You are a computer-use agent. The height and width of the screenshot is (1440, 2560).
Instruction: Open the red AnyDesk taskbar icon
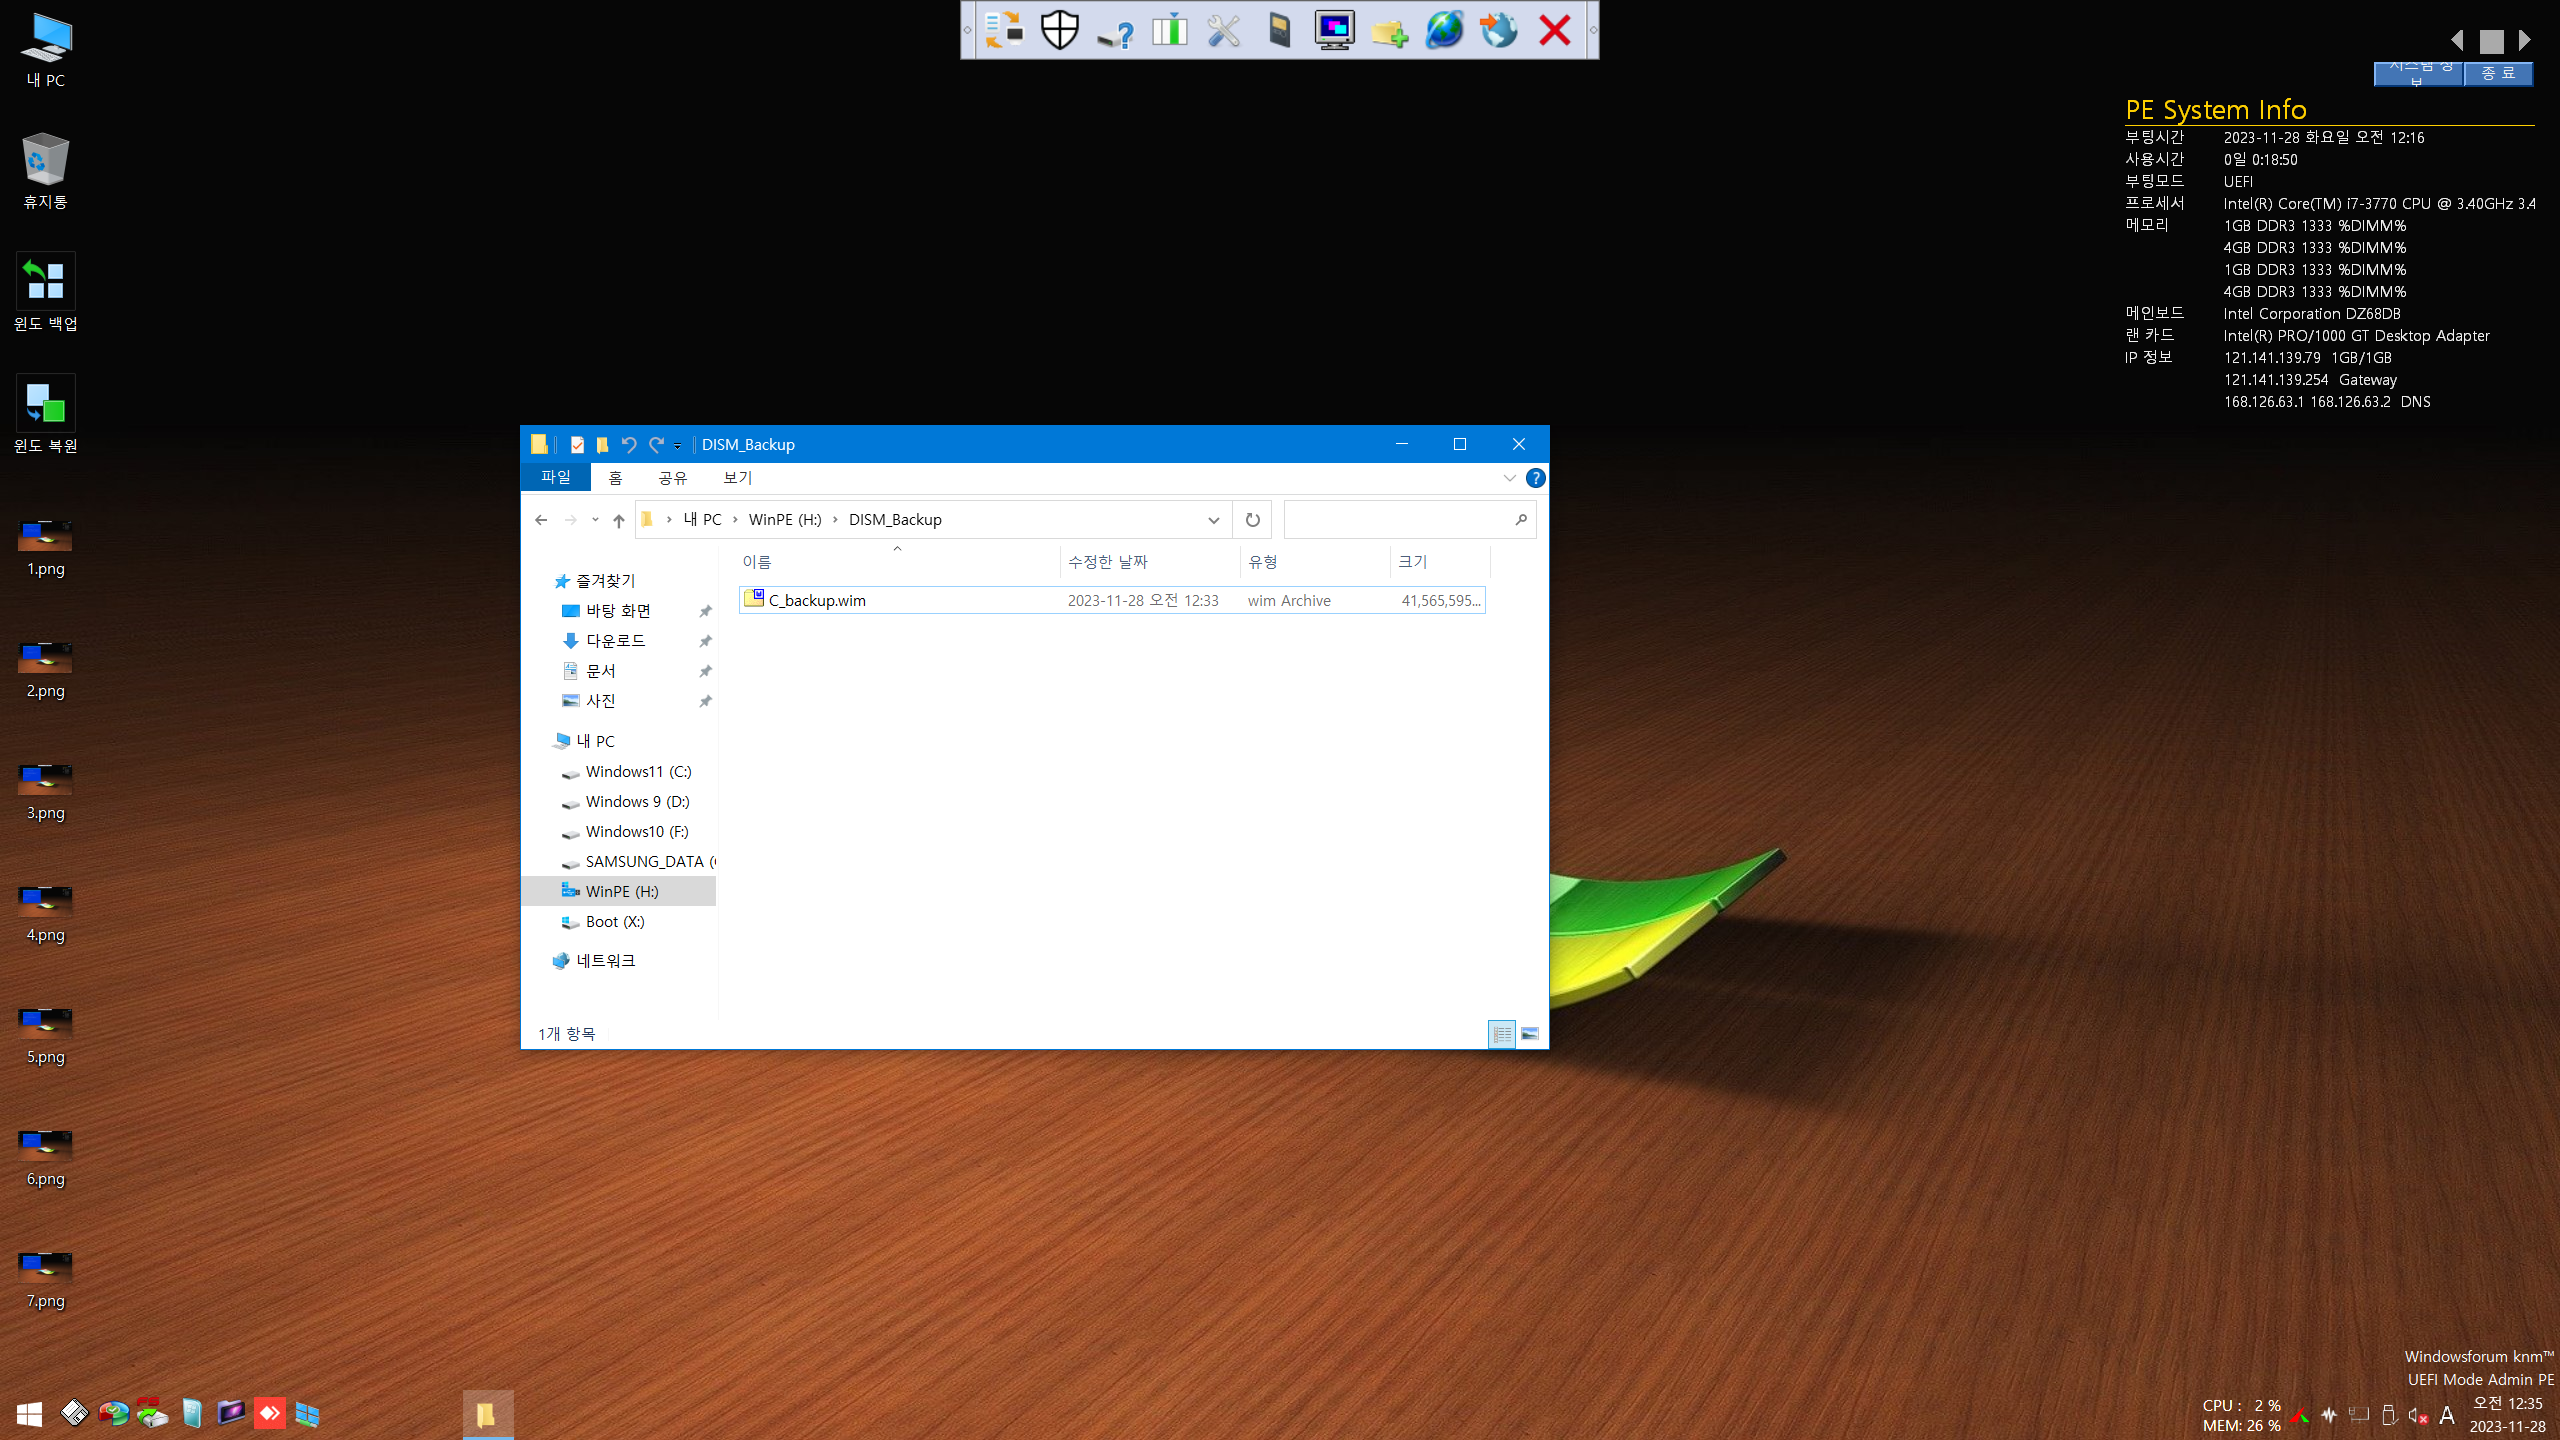pos(269,1413)
